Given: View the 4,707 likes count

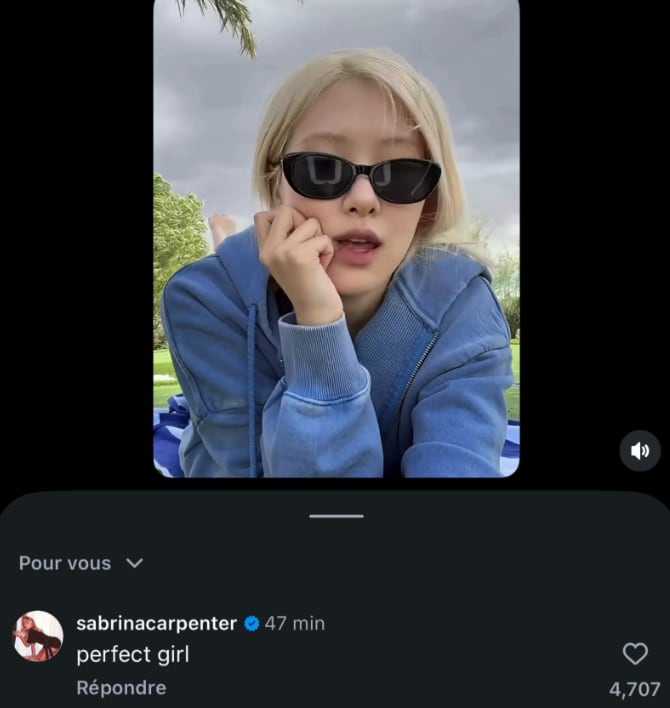Looking at the screenshot, I should pos(635,689).
